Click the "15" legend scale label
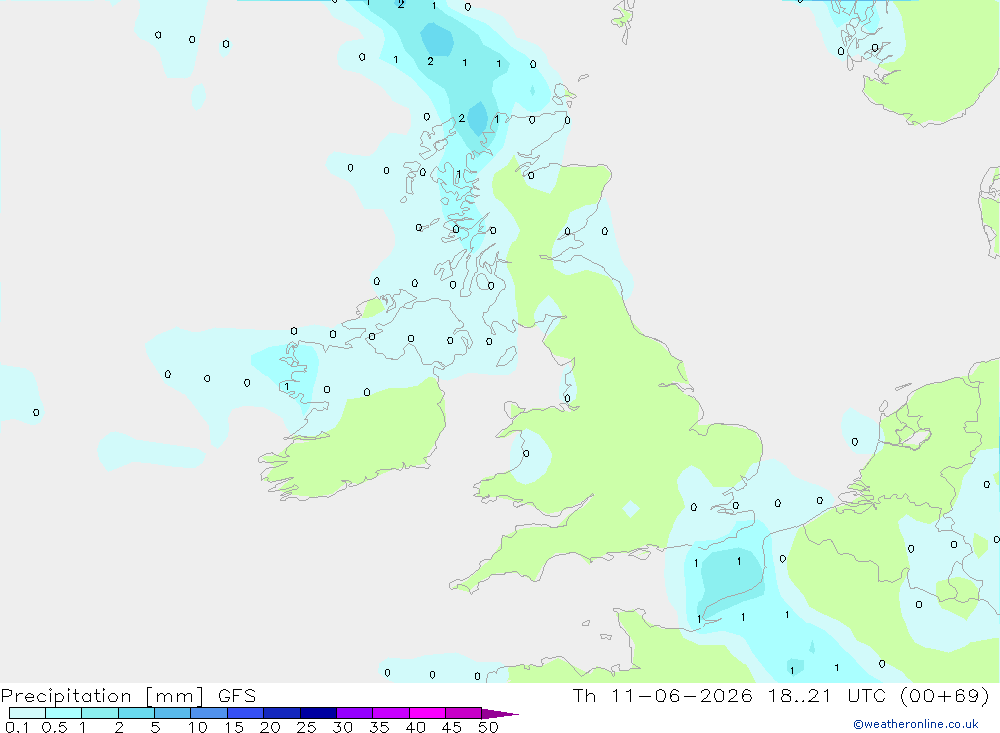Viewport: 1000px width, 733px height. tap(234, 727)
